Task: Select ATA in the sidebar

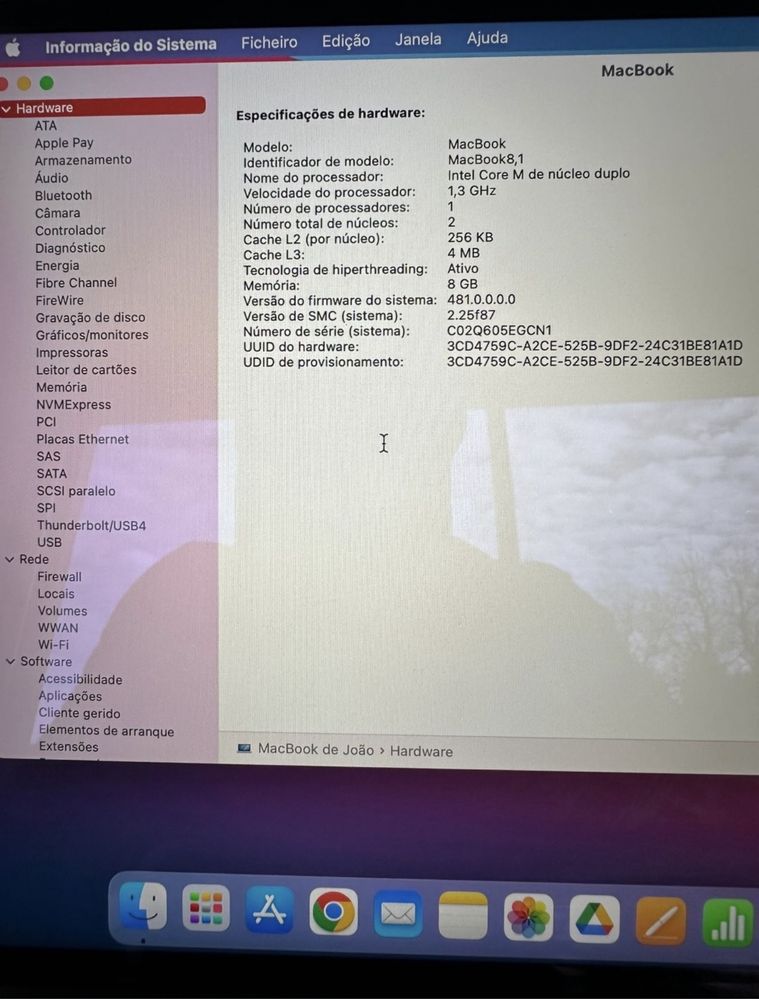Action: click(45, 126)
